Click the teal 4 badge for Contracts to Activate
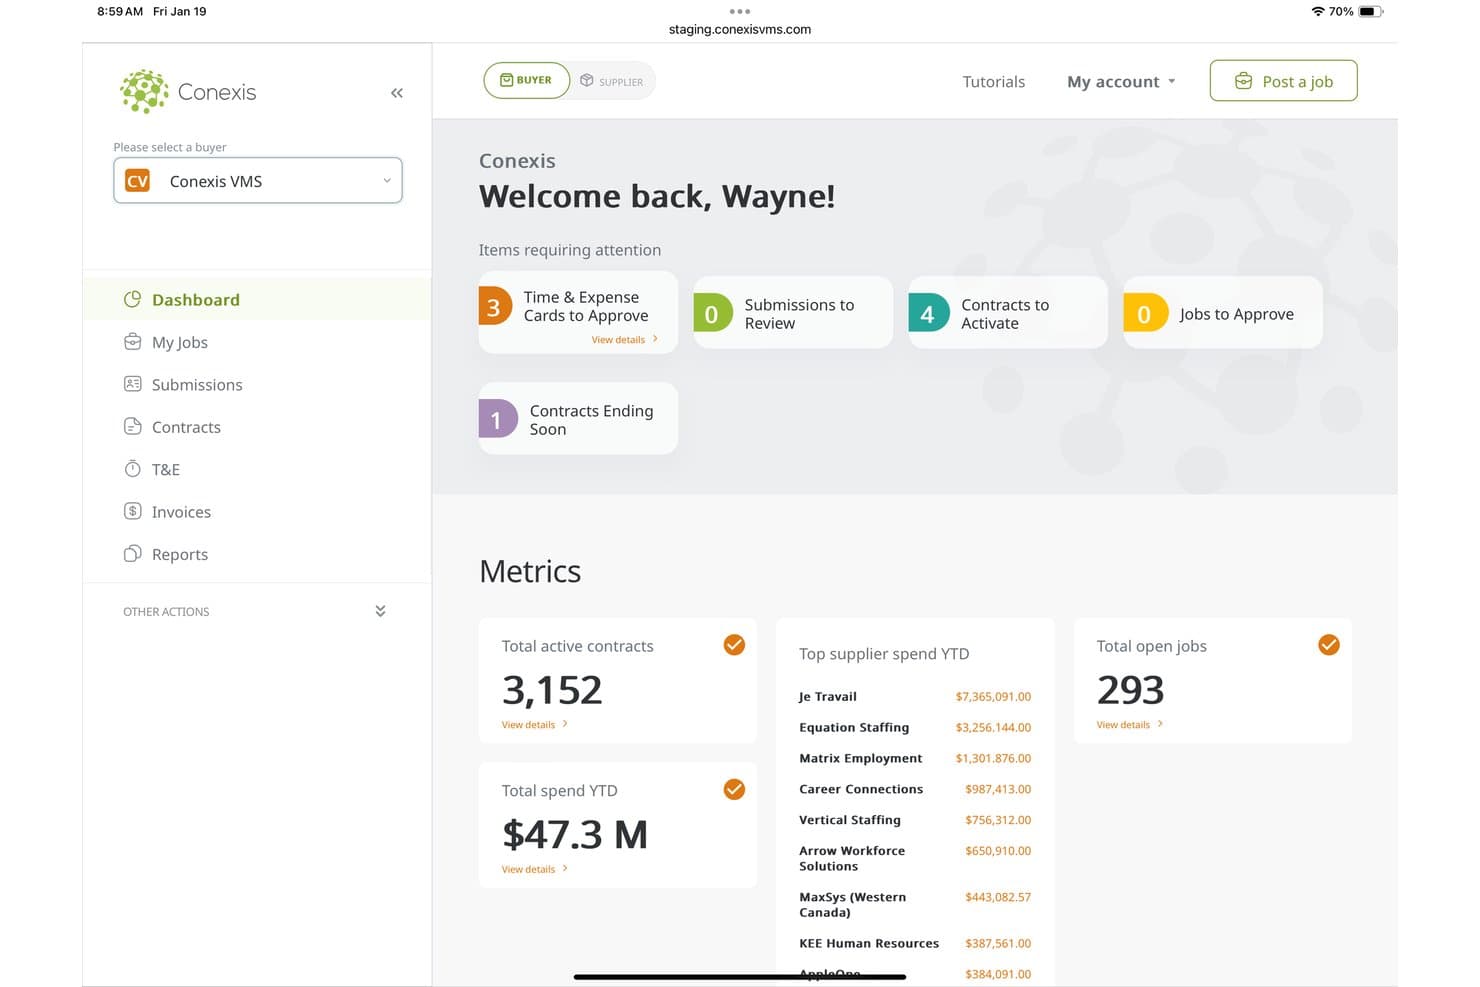This screenshot has width=1480, height=987. [928, 313]
